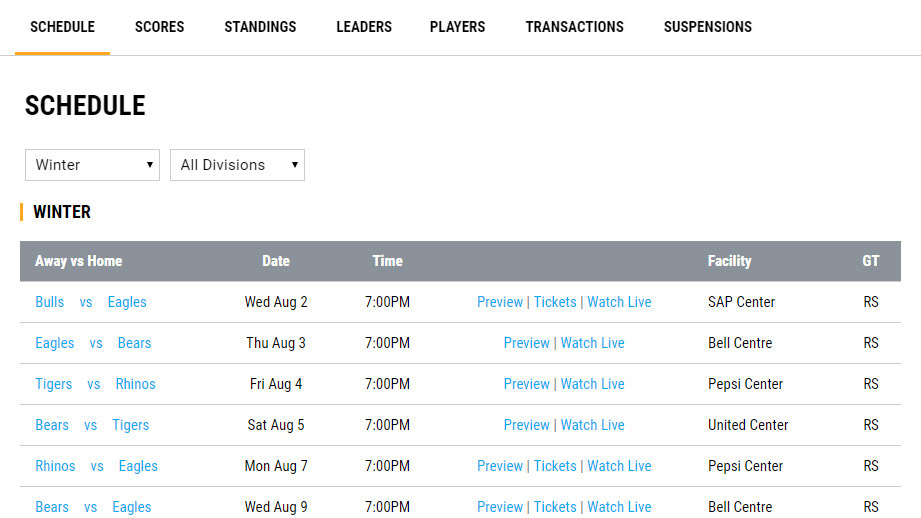
Task: Click the Schedule tab
Action: [62, 27]
